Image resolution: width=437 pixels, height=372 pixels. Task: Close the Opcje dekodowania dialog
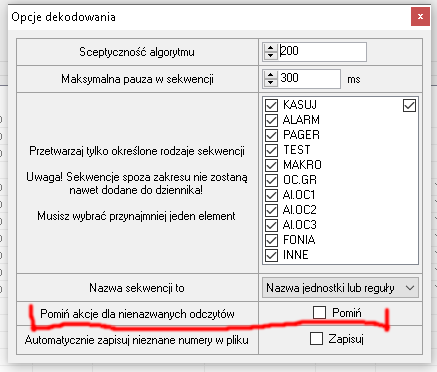(x=420, y=16)
